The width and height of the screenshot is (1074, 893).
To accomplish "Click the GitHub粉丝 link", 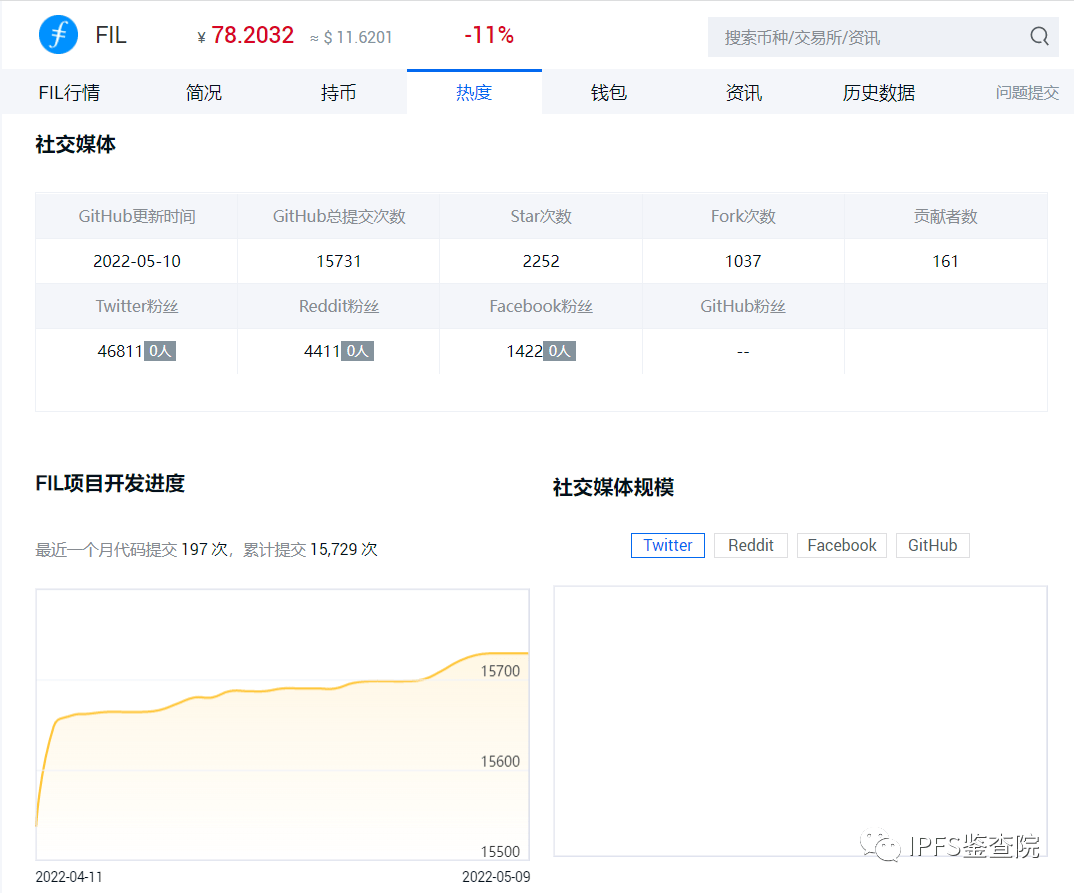I will [x=743, y=306].
